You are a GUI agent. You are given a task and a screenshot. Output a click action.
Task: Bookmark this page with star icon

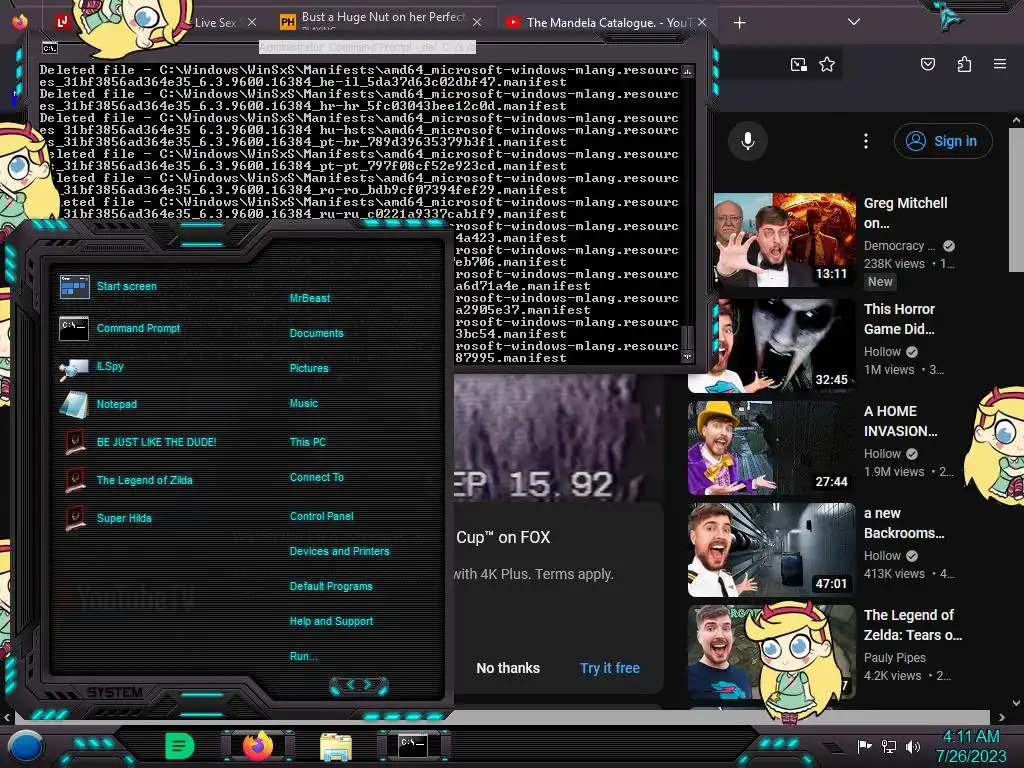coord(827,64)
